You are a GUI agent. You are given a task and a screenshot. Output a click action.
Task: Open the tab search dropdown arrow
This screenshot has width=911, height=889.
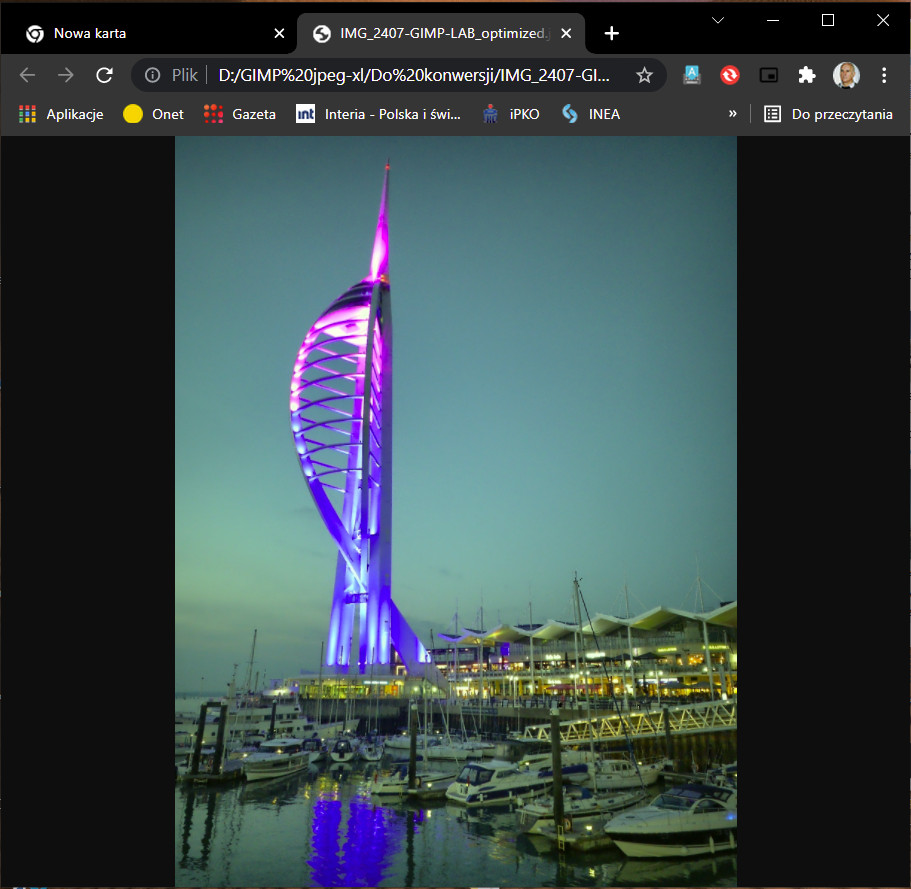pos(718,20)
